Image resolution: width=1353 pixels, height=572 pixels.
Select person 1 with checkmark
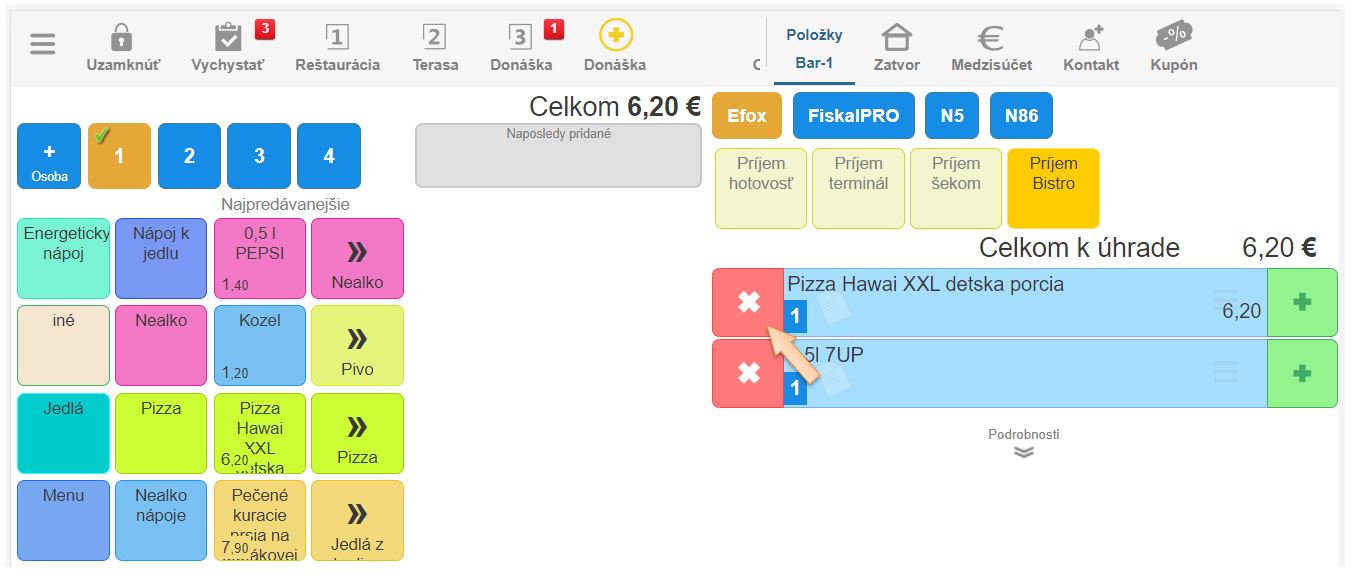tap(119, 156)
